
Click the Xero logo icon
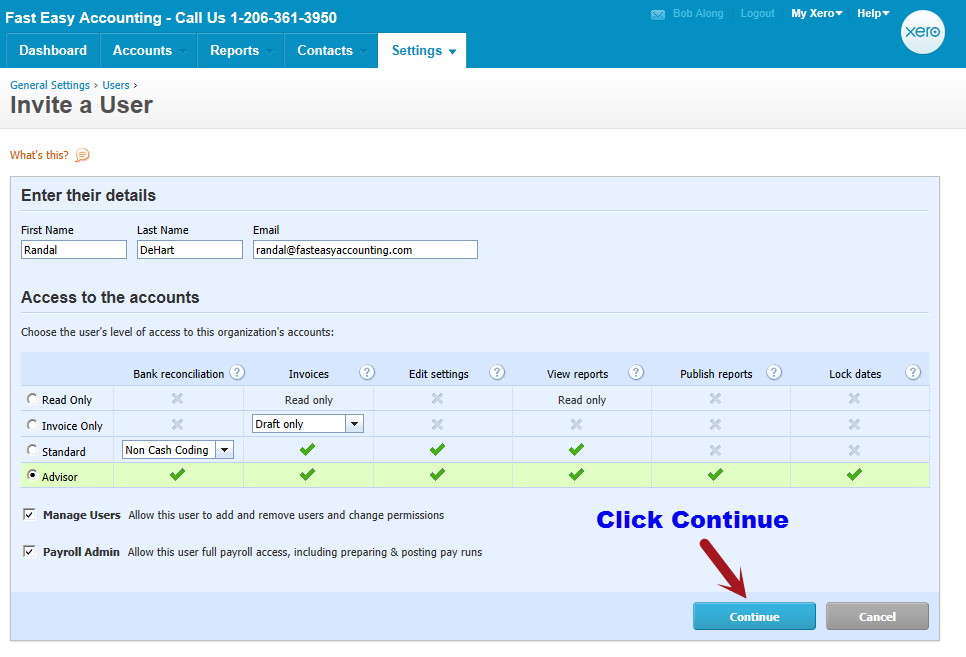pos(922,31)
